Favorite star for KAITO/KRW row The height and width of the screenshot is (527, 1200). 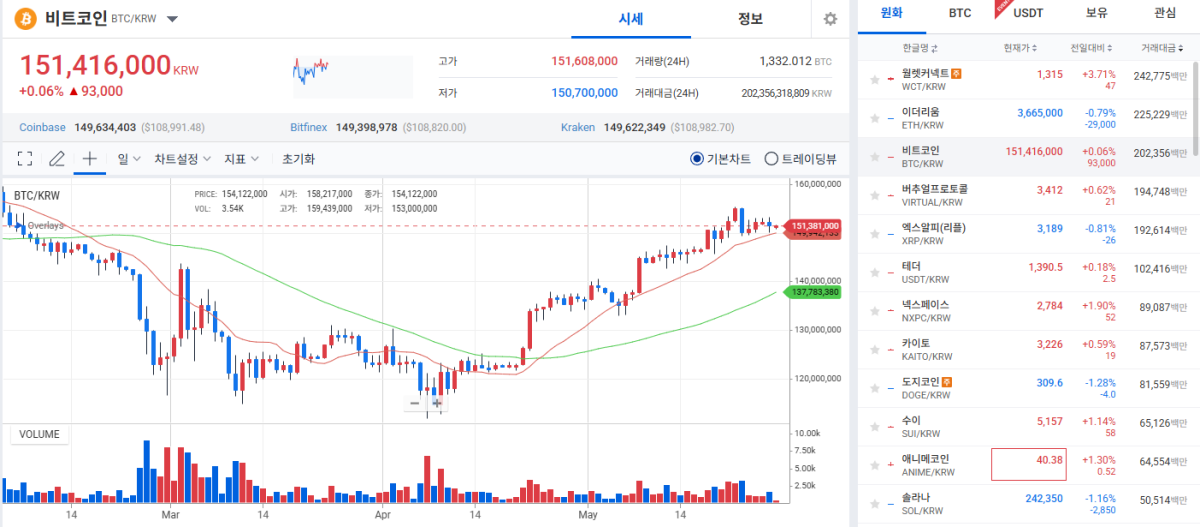coord(875,349)
